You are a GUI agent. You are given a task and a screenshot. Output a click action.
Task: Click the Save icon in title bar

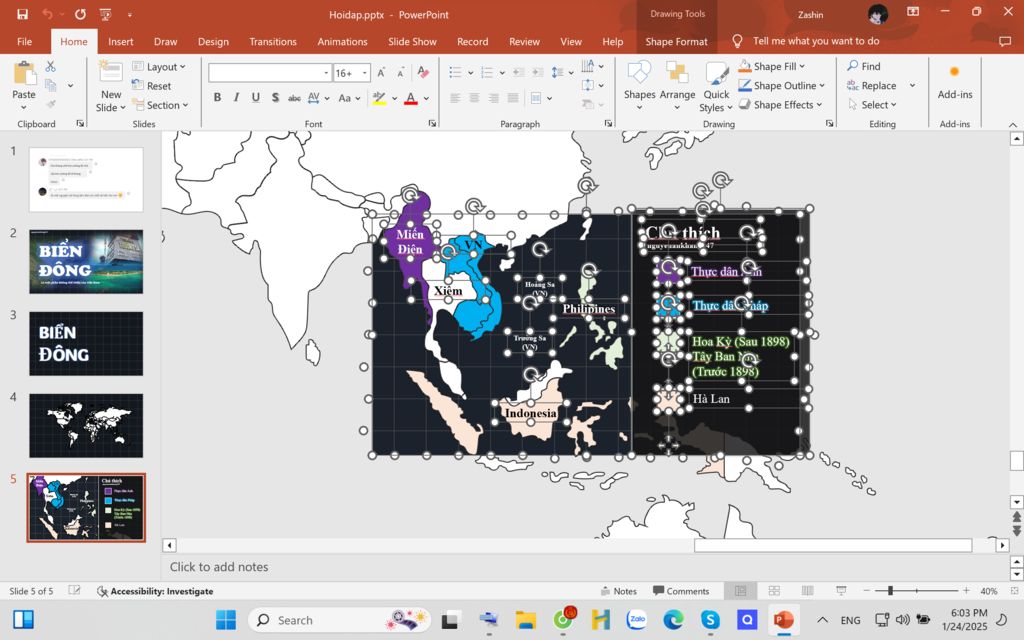click(22, 14)
